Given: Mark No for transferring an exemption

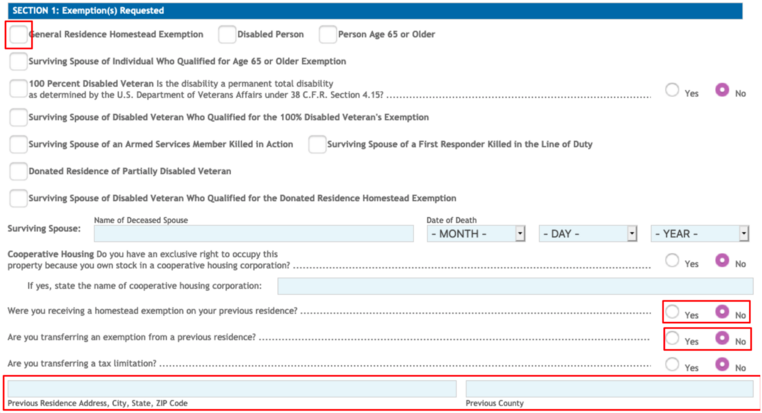Looking at the screenshot, I should point(722,338).
